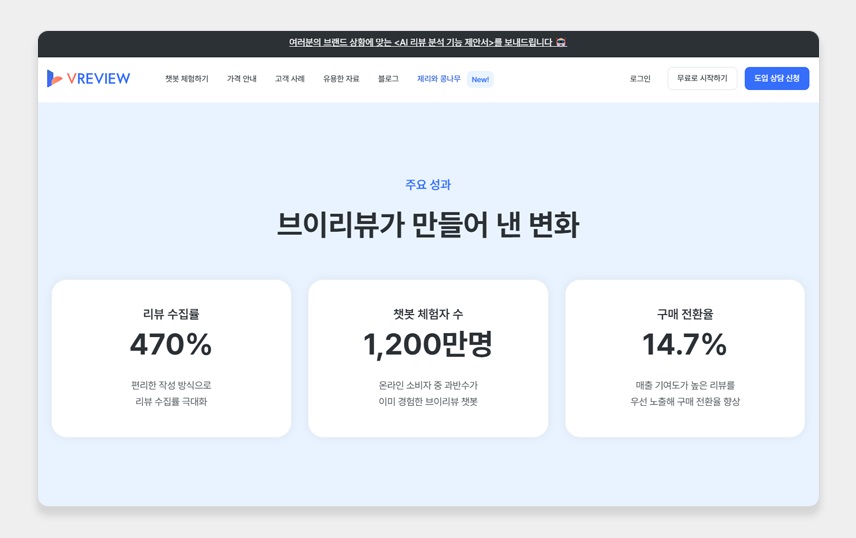Open the 블로그 link
856x538 pixels.
click(388, 79)
